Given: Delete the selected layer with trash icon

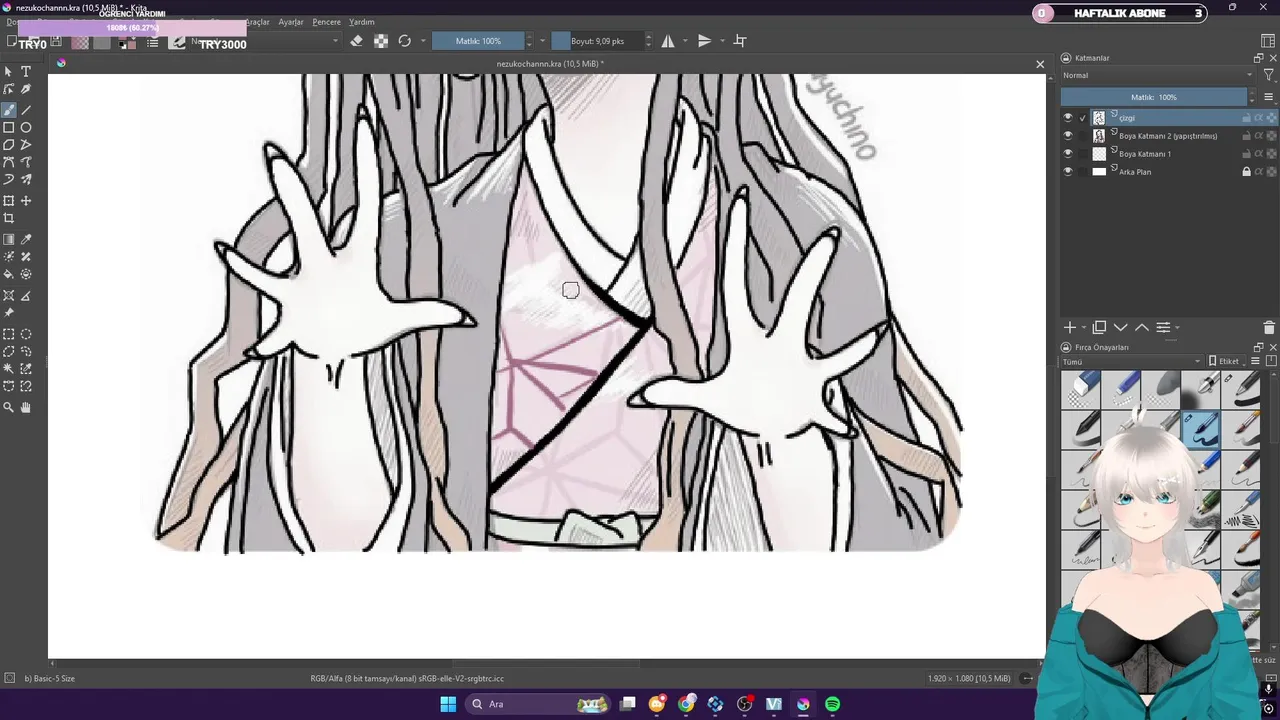Looking at the screenshot, I should tap(1269, 328).
